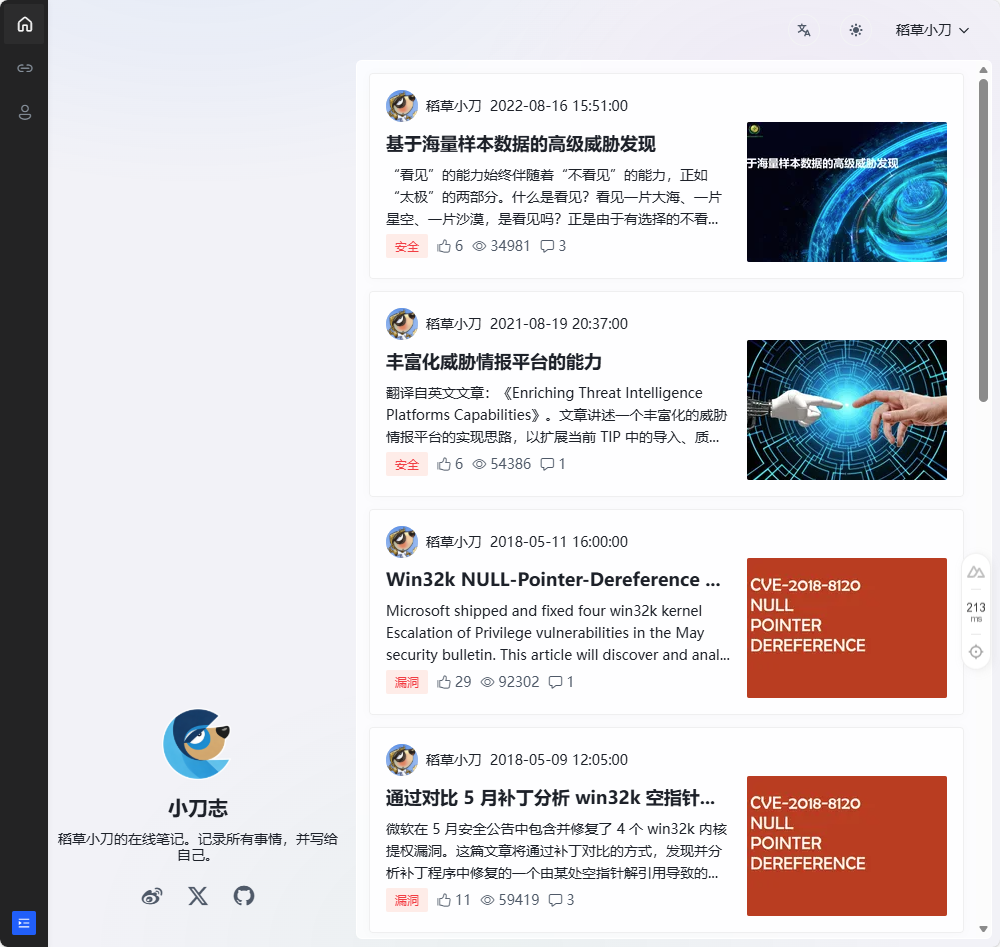The width and height of the screenshot is (1000, 947).
Task: Toggle the sidebar collapse blue button
Action: 24,923
